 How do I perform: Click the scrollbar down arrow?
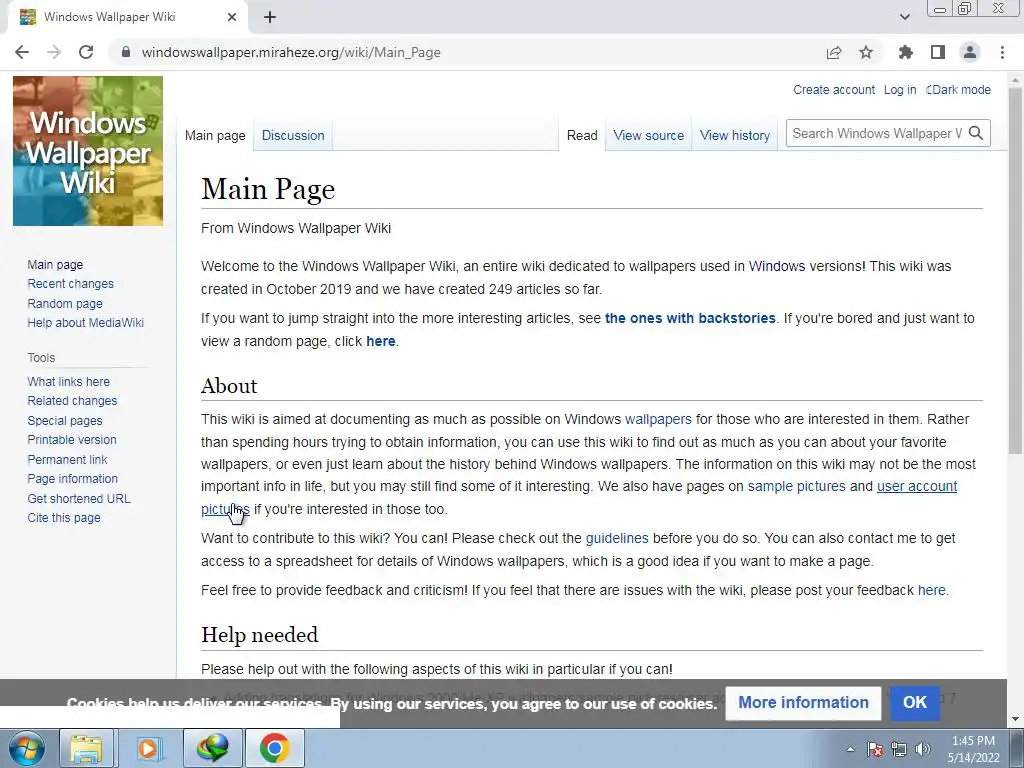pos(1016,720)
